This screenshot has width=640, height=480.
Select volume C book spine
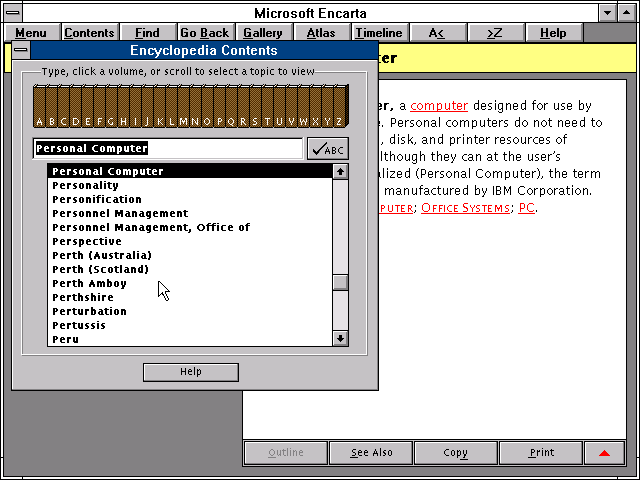coord(63,107)
